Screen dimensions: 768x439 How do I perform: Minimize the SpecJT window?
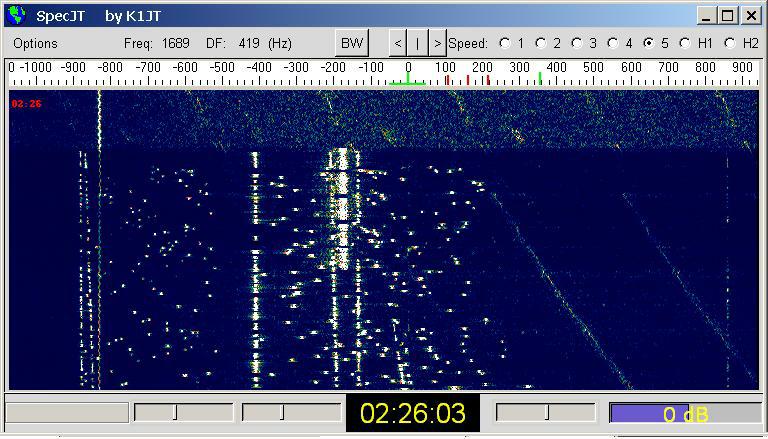point(707,16)
